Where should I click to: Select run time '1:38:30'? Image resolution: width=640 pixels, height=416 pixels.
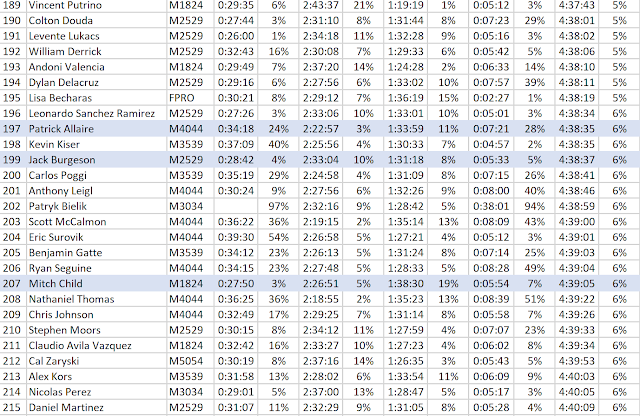(x=406, y=284)
